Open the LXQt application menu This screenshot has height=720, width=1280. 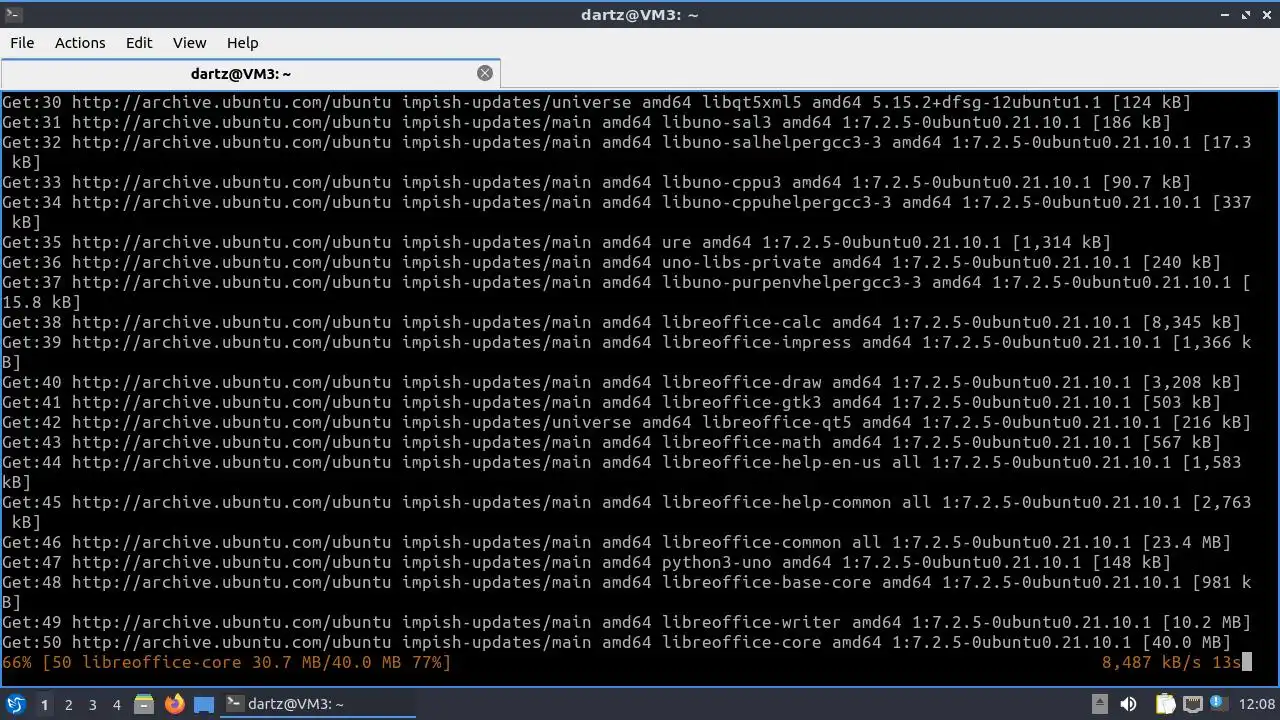pyautogui.click(x=16, y=705)
